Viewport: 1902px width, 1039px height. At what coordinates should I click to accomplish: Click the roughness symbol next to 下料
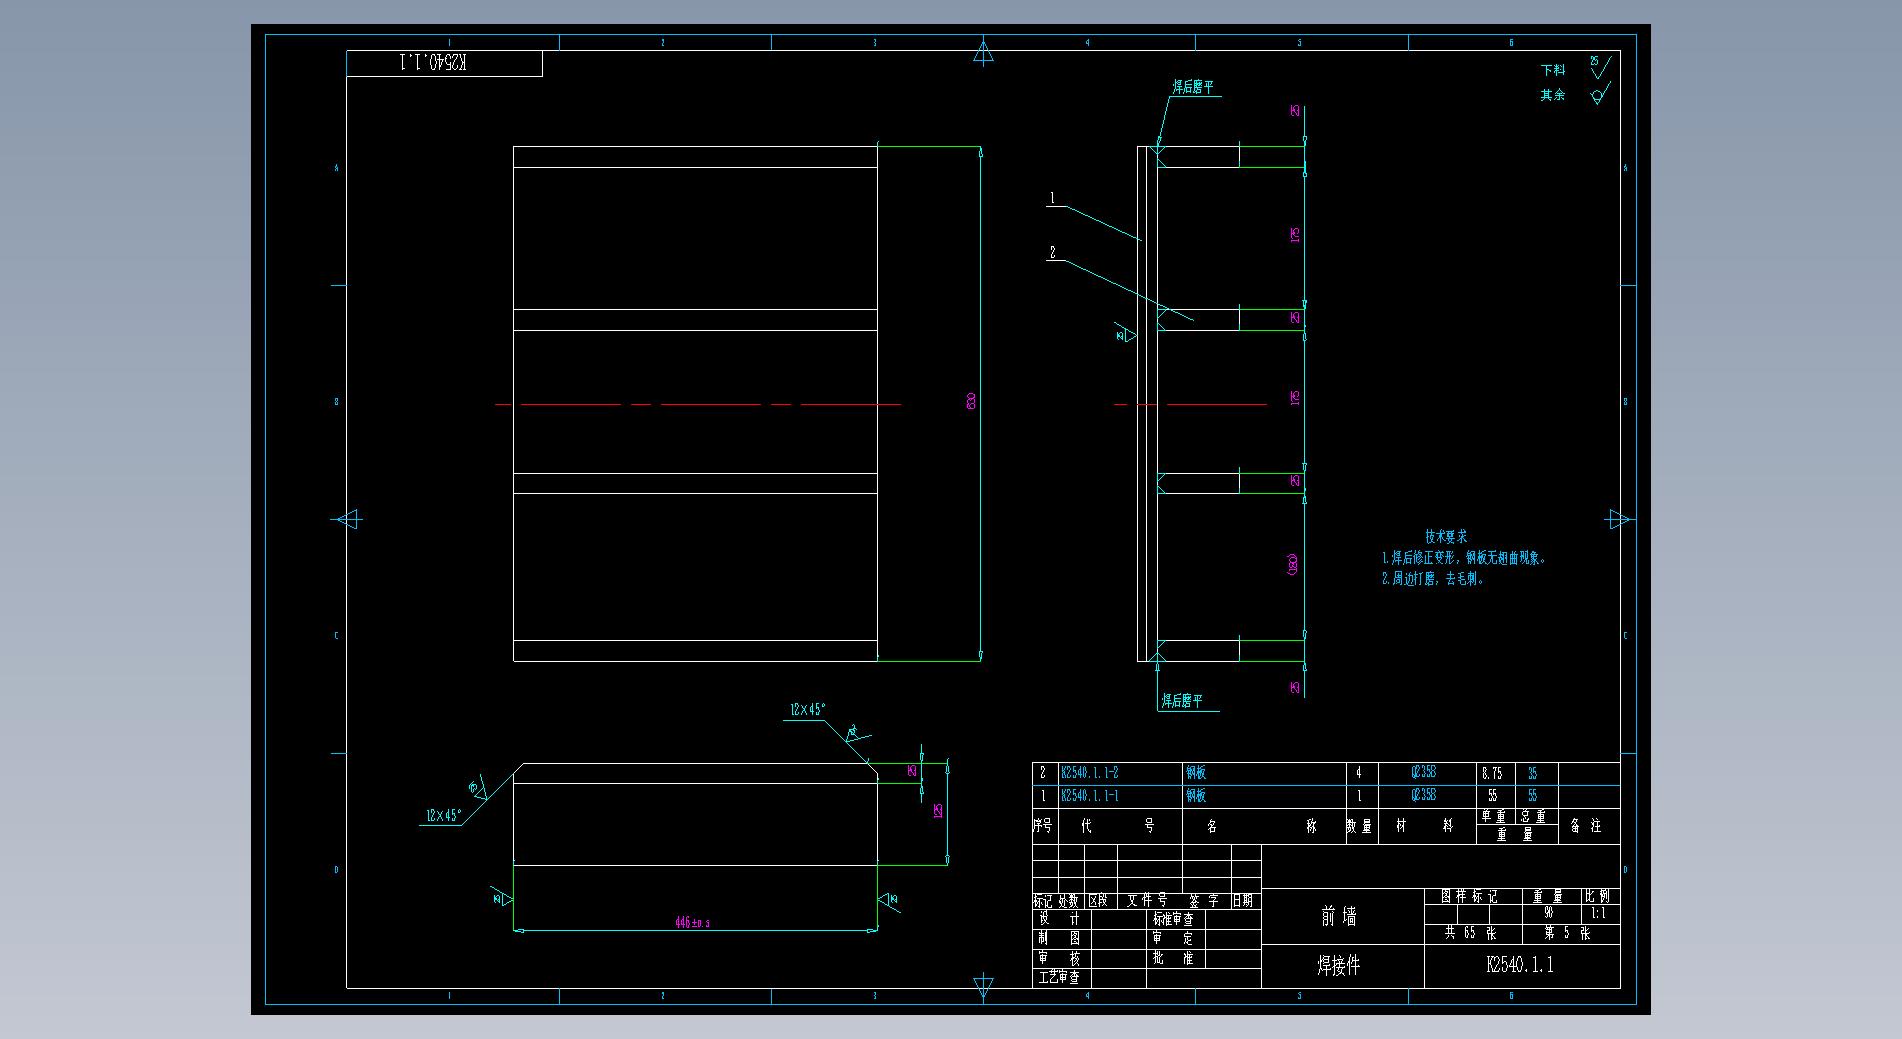1600,67
